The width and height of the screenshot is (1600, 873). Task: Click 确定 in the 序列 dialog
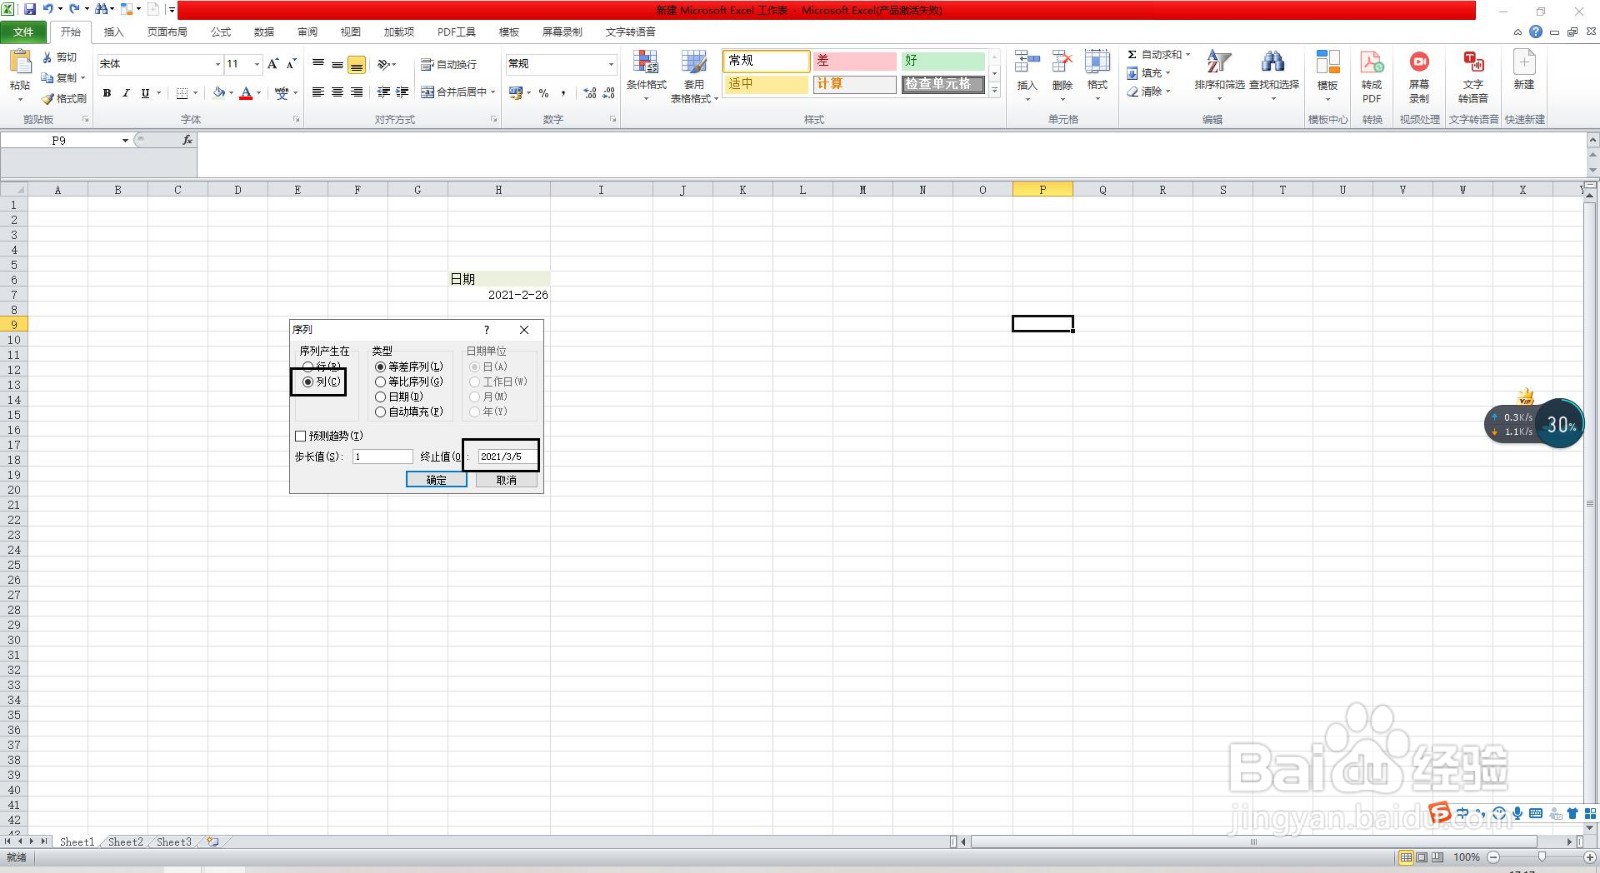[437, 480]
